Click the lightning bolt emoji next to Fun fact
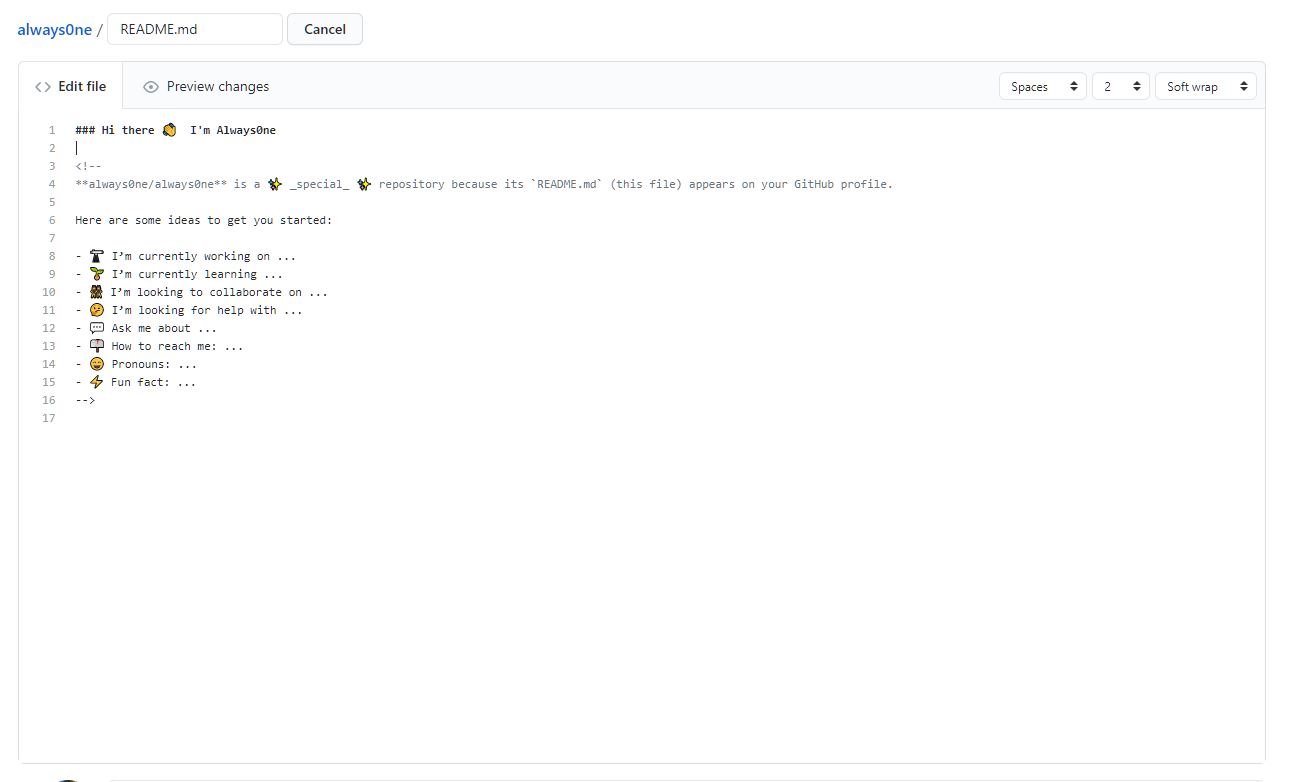 pyautogui.click(x=97, y=382)
